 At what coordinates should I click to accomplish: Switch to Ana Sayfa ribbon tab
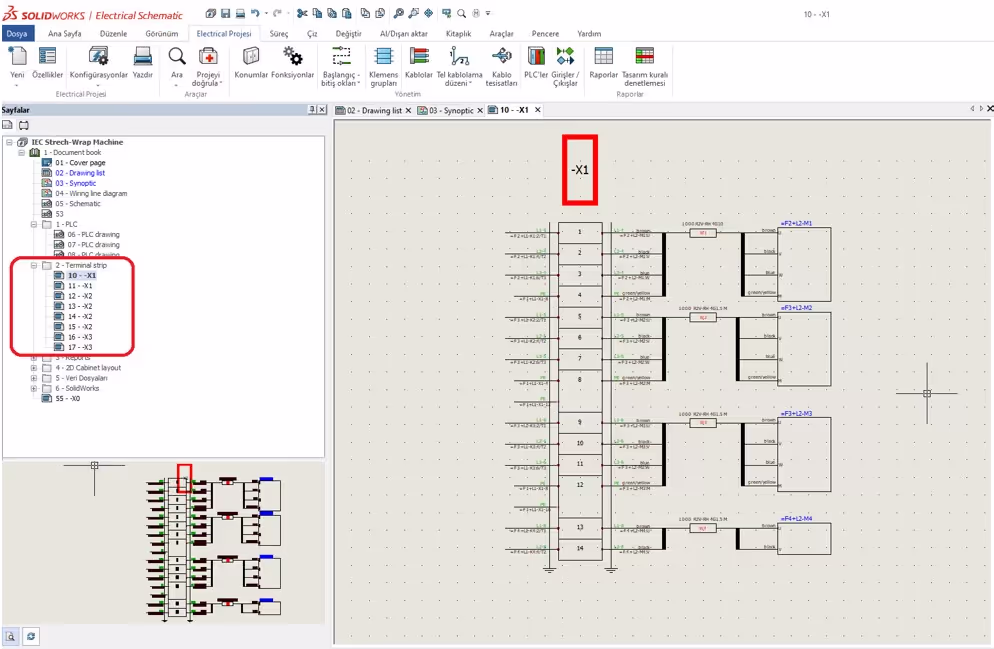pos(65,34)
